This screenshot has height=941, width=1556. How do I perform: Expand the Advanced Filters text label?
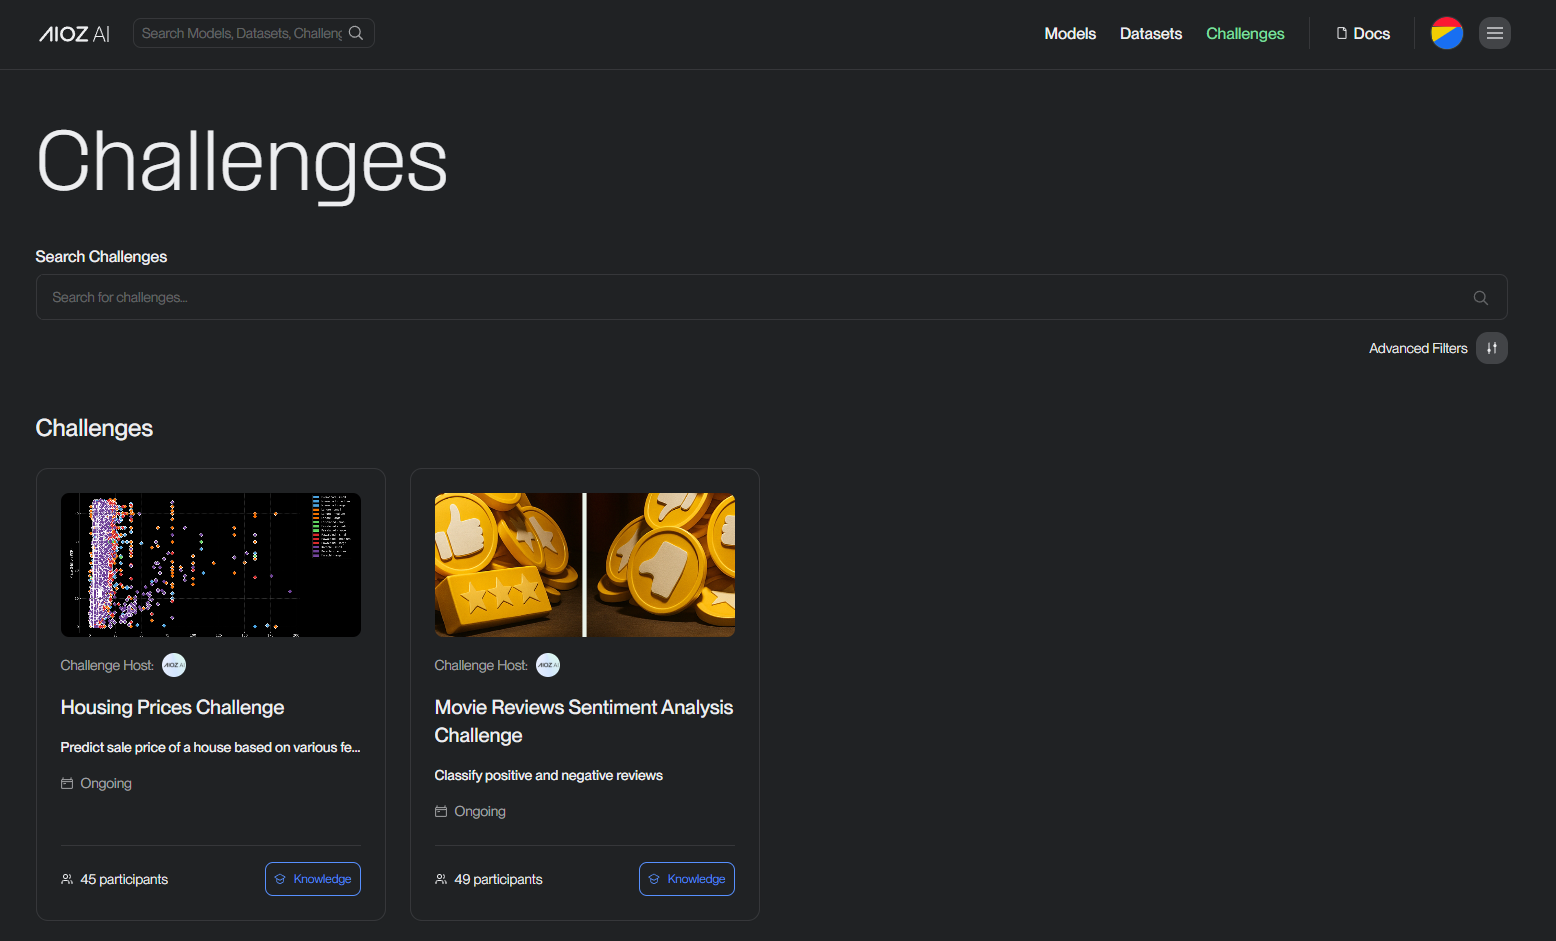(x=1417, y=348)
